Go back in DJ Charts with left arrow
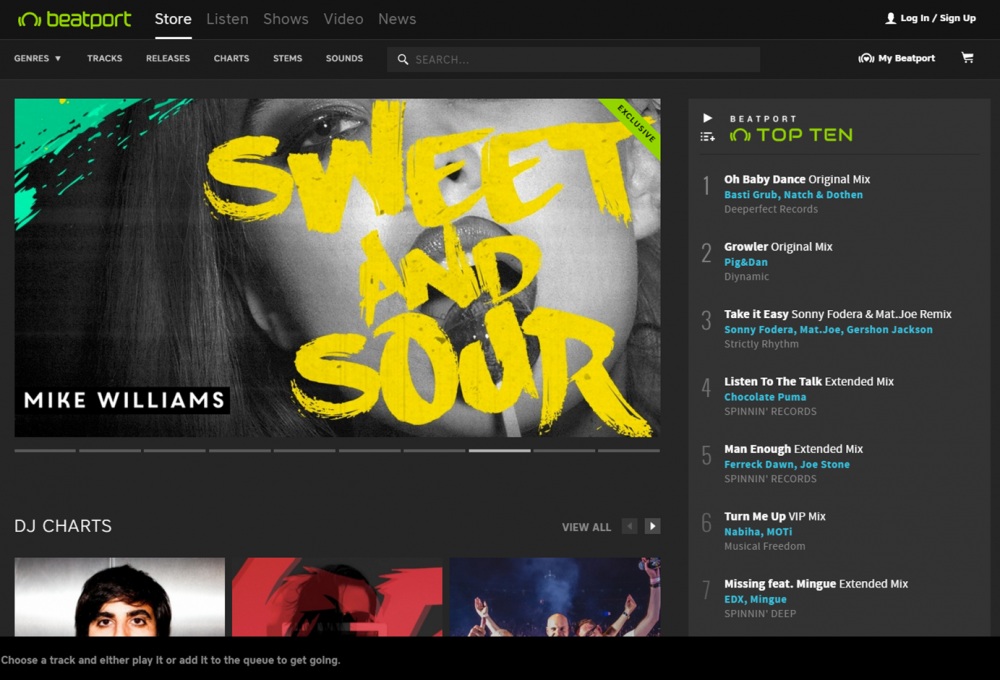This screenshot has width=1000, height=680. click(x=630, y=525)
